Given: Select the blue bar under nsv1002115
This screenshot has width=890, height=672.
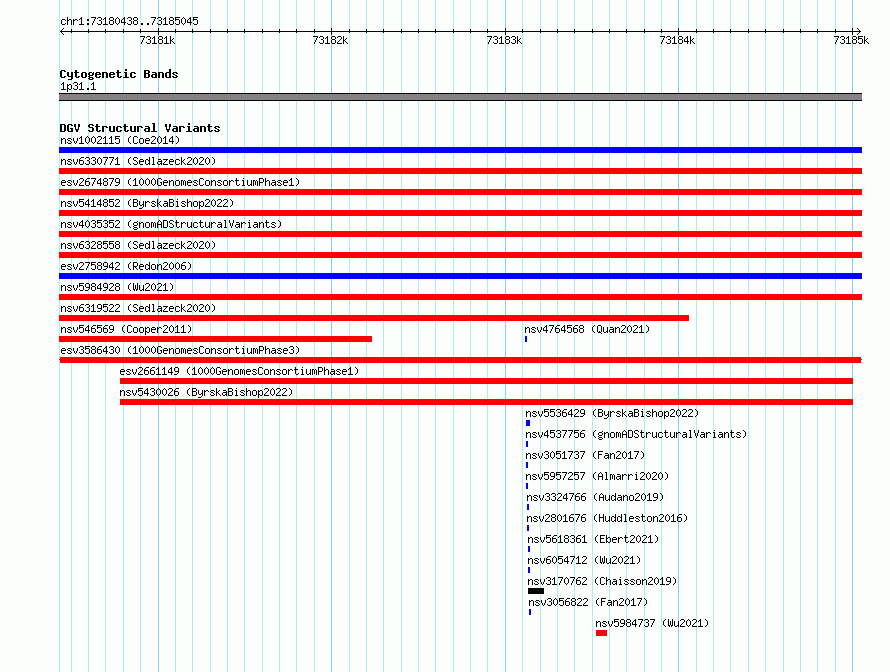Looking at the screenshot, I should point(460,150).
